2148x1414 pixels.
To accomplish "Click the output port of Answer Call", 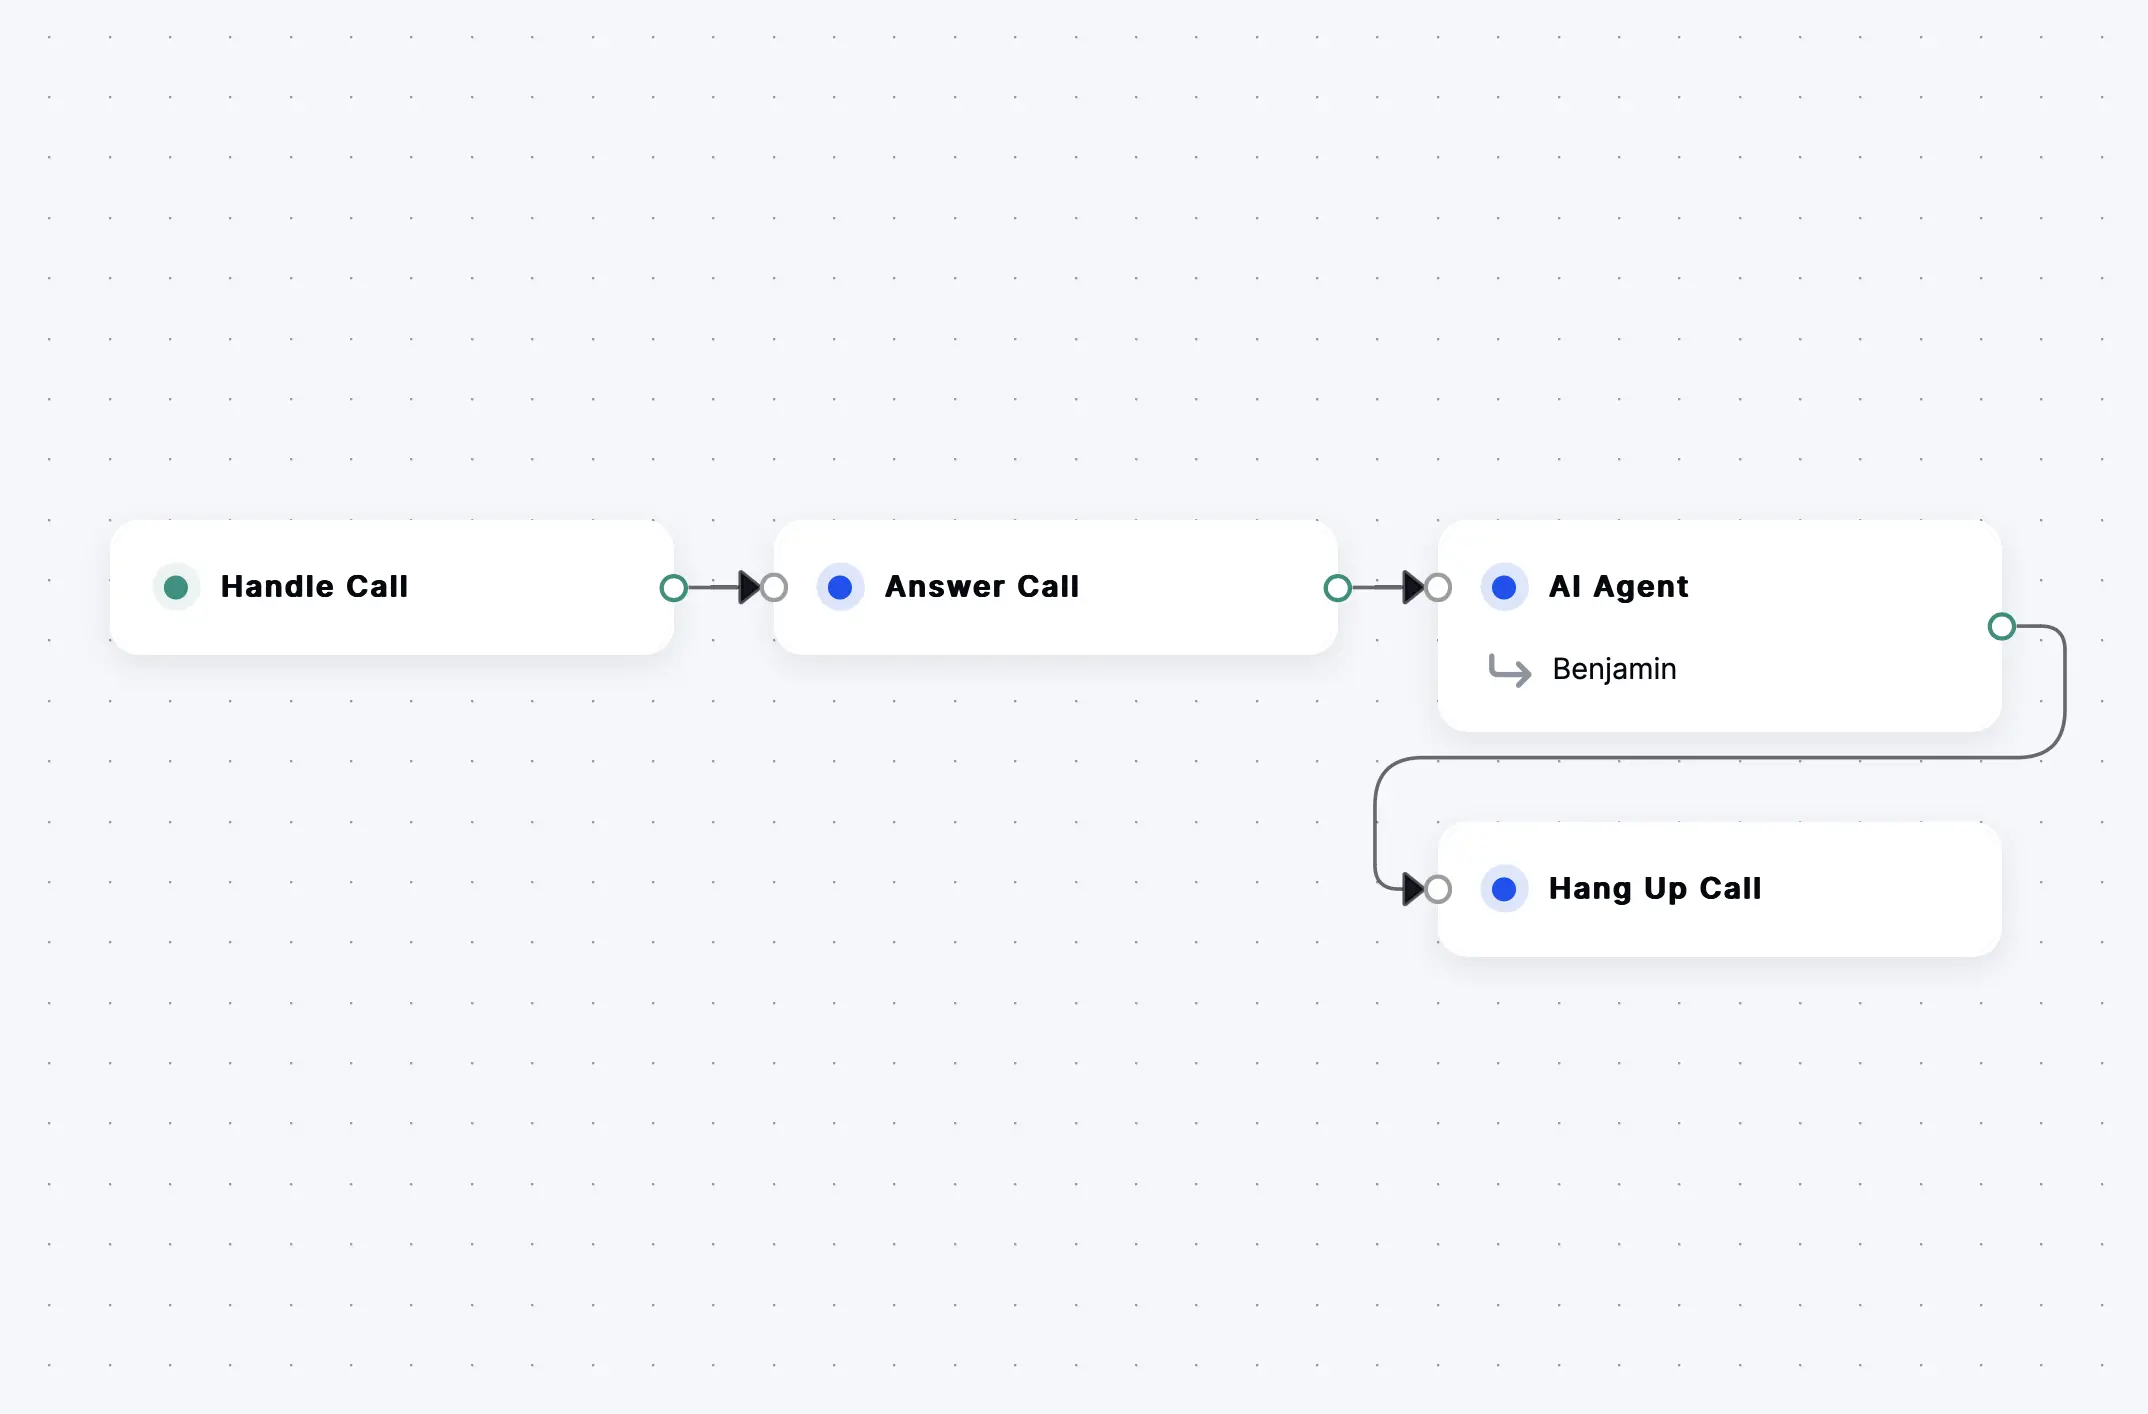I will pyautogui.click(x=1337, y=587).
